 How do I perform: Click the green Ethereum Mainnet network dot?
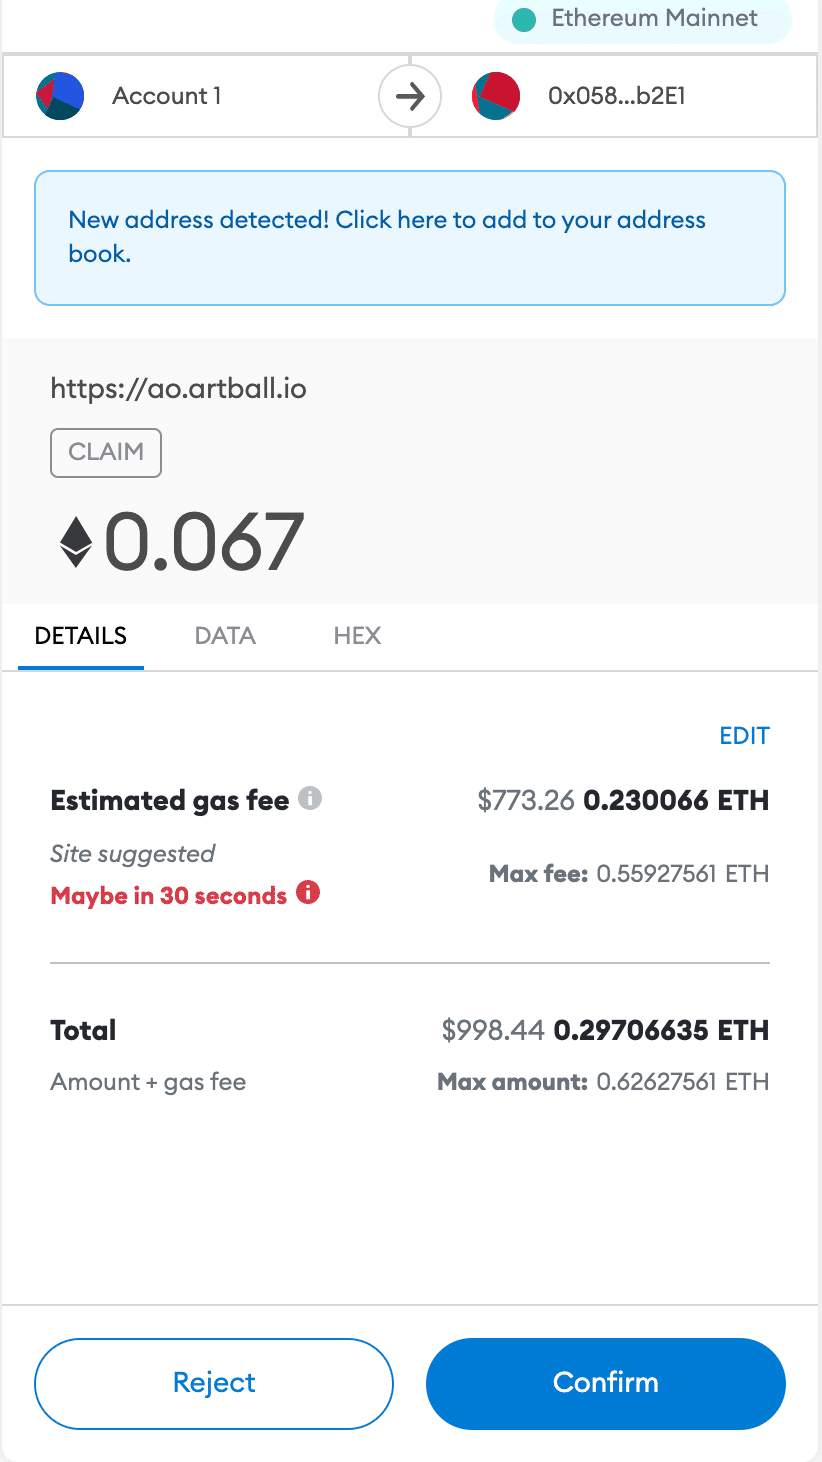(523, 19)
